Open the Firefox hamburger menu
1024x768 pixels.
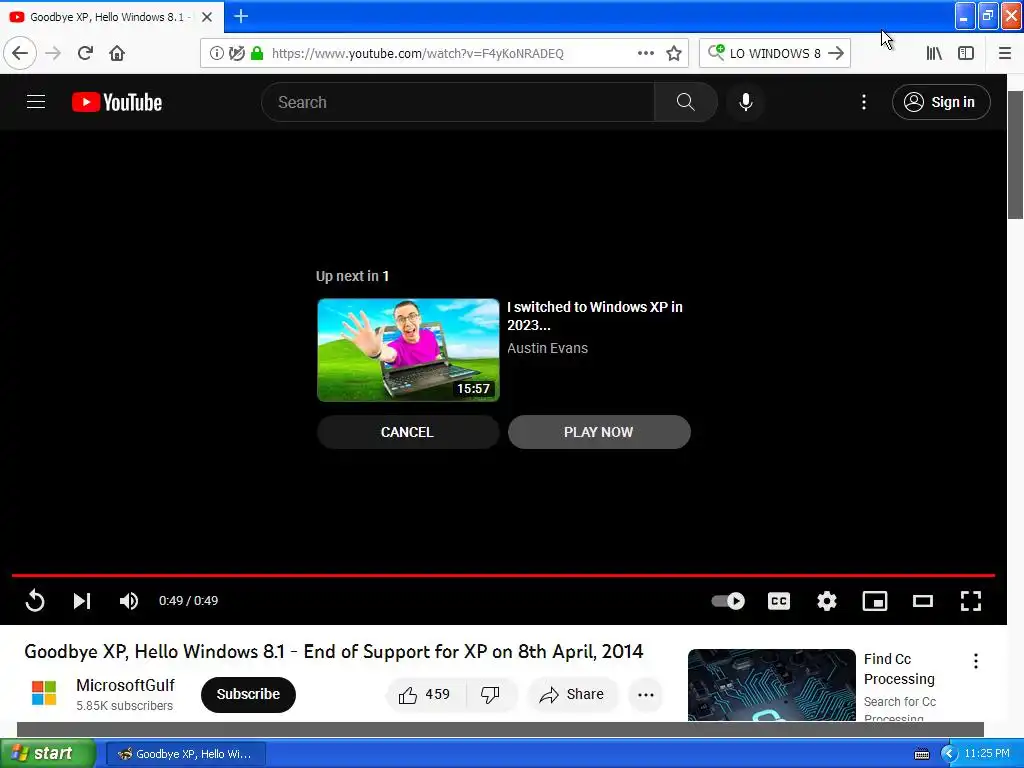coord(1004,53)
